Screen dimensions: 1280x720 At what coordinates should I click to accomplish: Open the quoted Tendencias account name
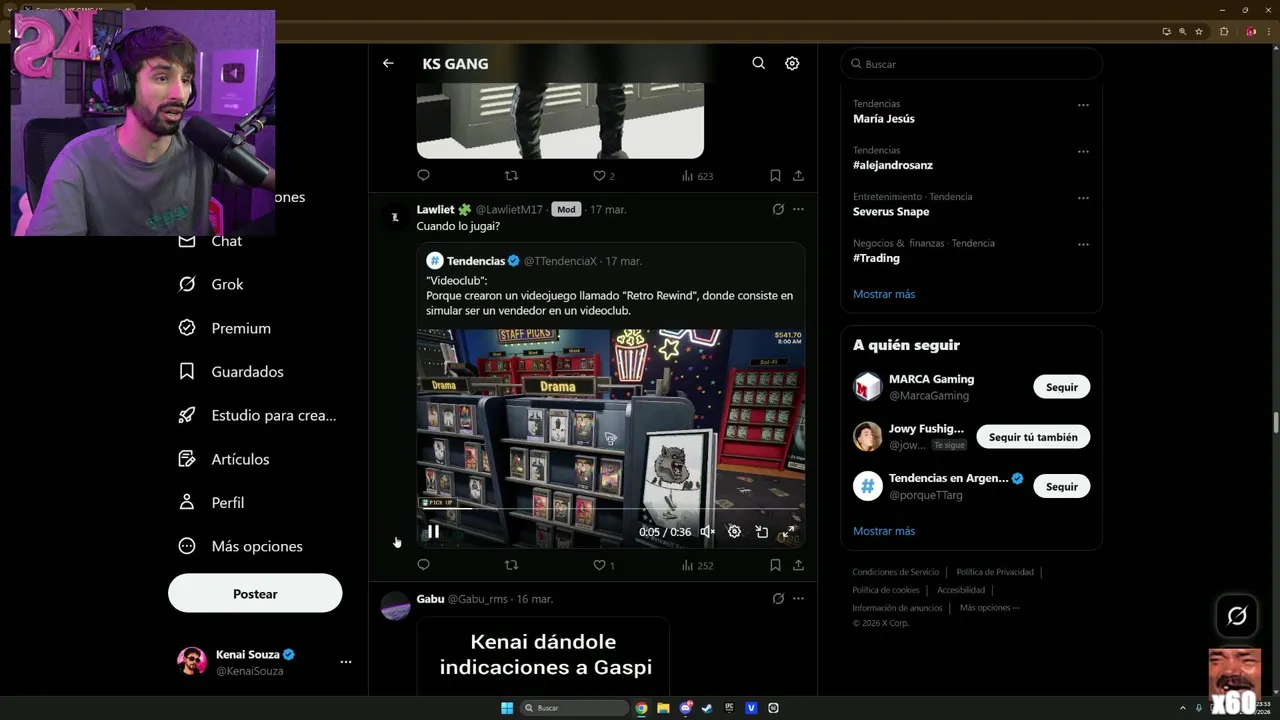476,260
